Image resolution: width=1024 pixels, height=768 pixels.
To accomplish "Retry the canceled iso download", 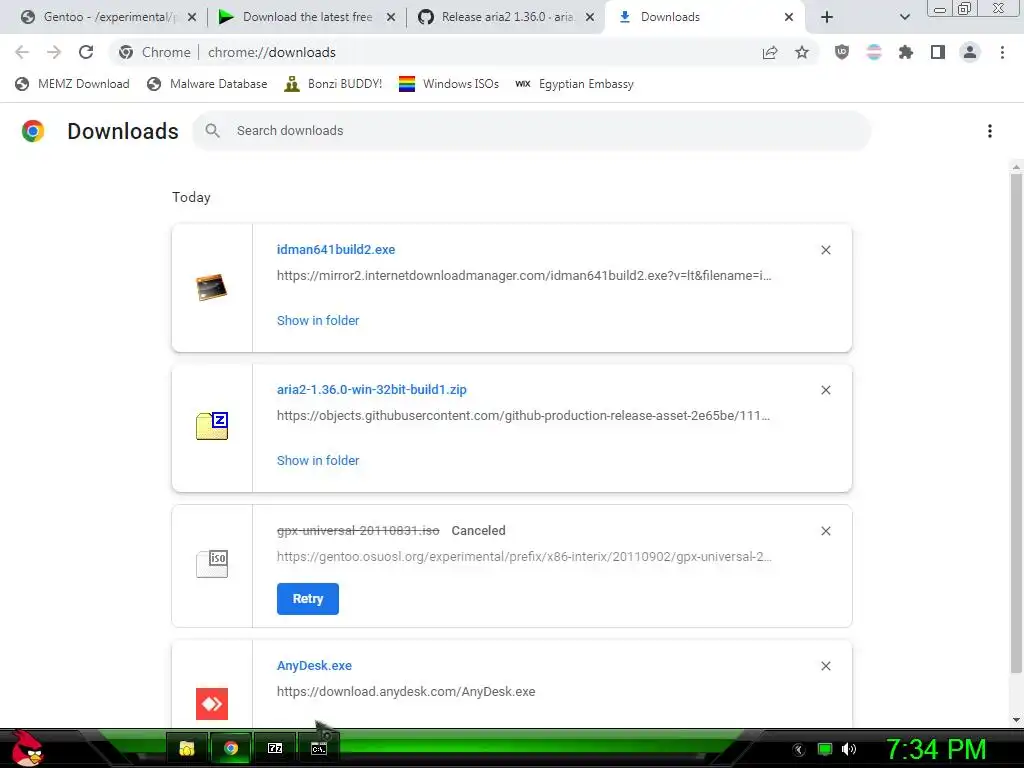I will (x=308, y=599).
